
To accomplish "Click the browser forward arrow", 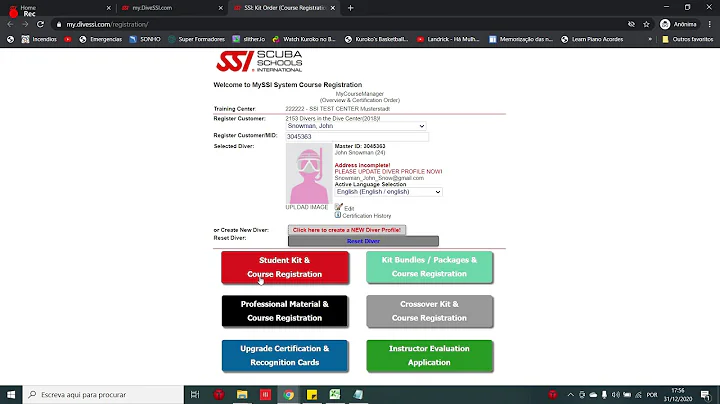I will (x=25, y=24).
